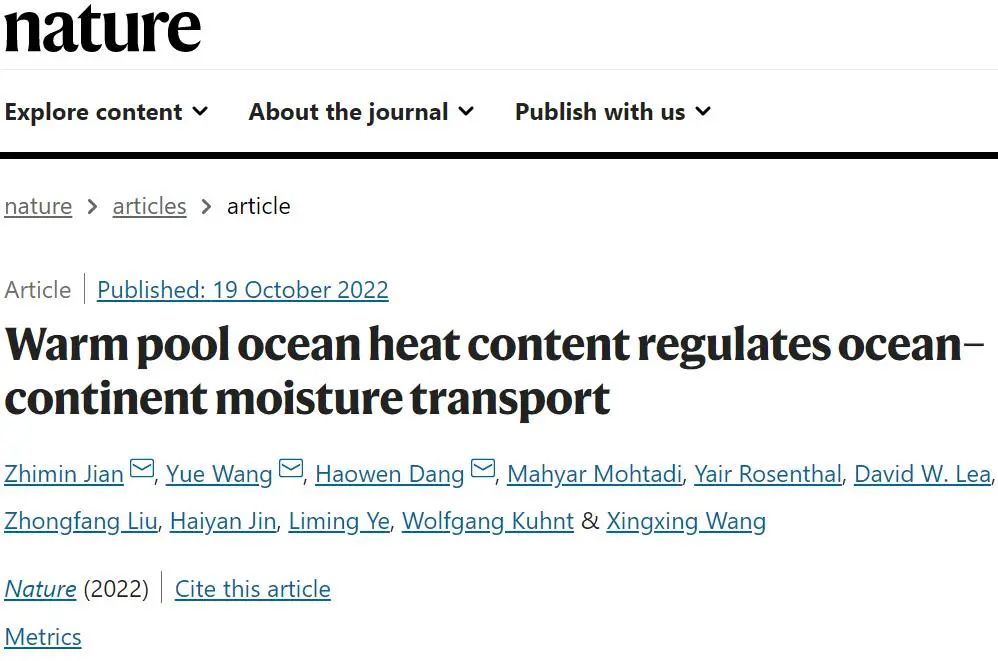Viewport: 998px width, 661px height.
Task: Click envelope icon next to Yue Wang
Action: pyautogui.click(x=292, y=469)
